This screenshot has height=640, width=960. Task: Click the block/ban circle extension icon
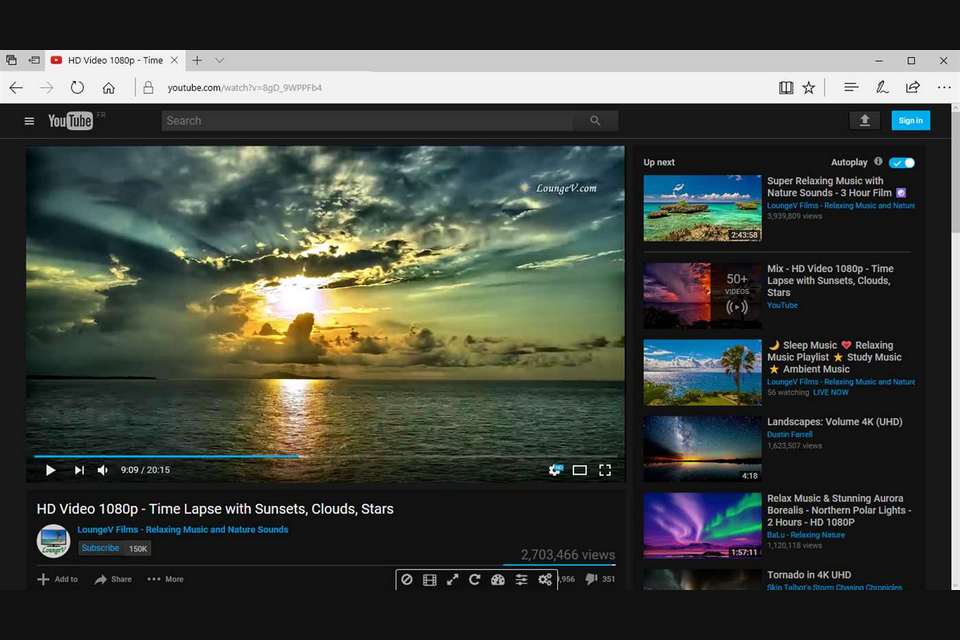(407, 579)
